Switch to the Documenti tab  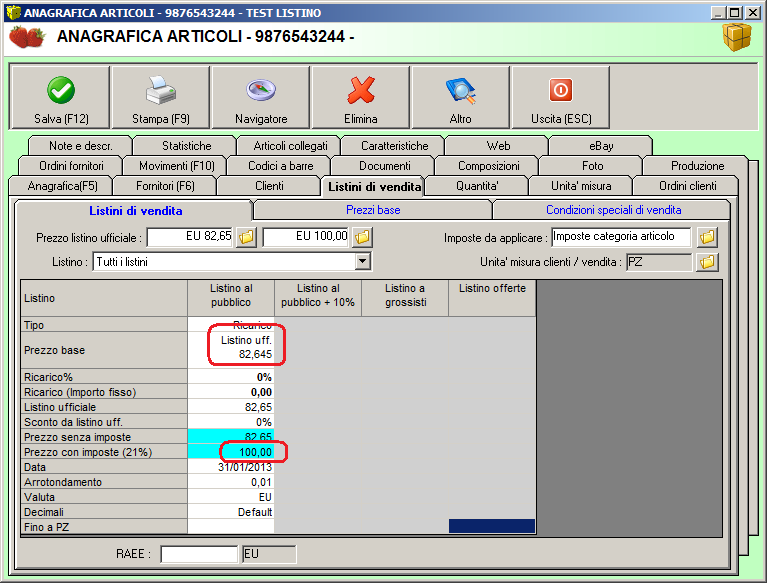point(384,166)
